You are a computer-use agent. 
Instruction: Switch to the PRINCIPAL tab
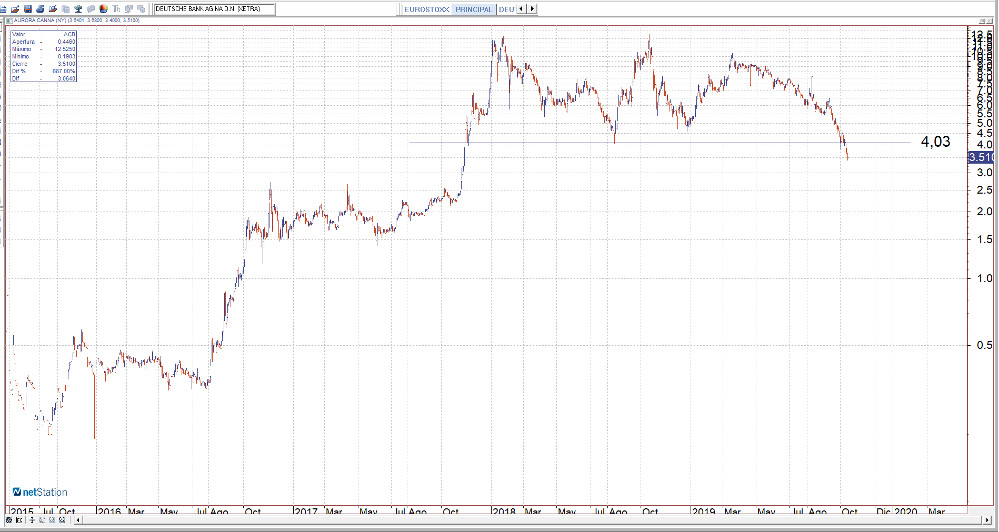point(473,9)
